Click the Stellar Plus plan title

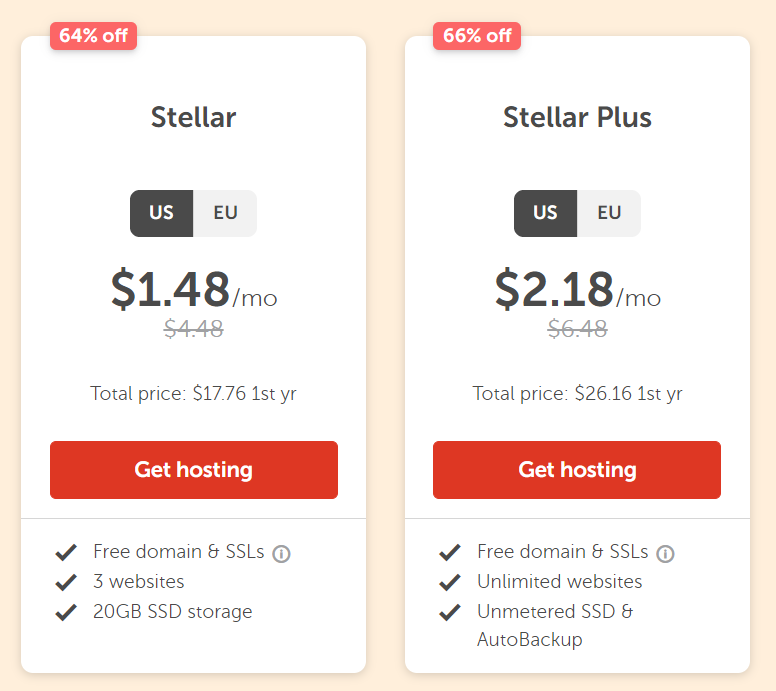pyautogui.click(x=578, y=117)
